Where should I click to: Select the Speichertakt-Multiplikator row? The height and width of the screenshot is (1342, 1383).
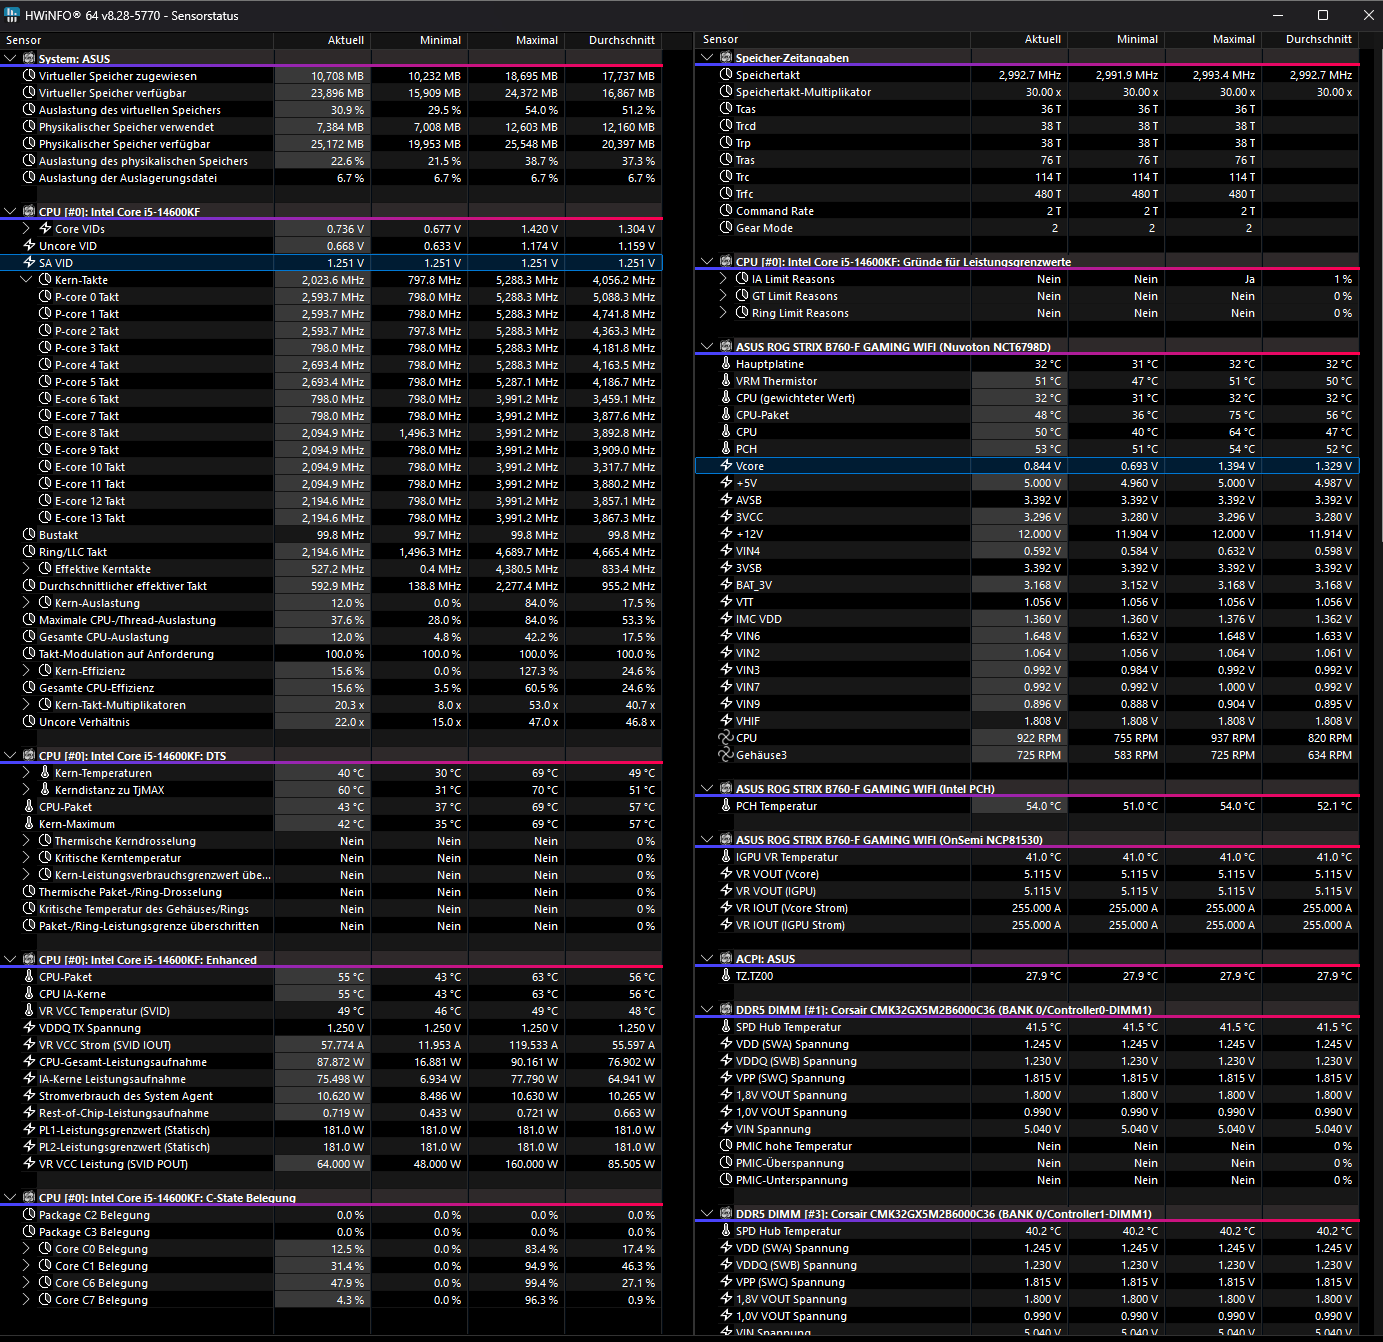1027,92
